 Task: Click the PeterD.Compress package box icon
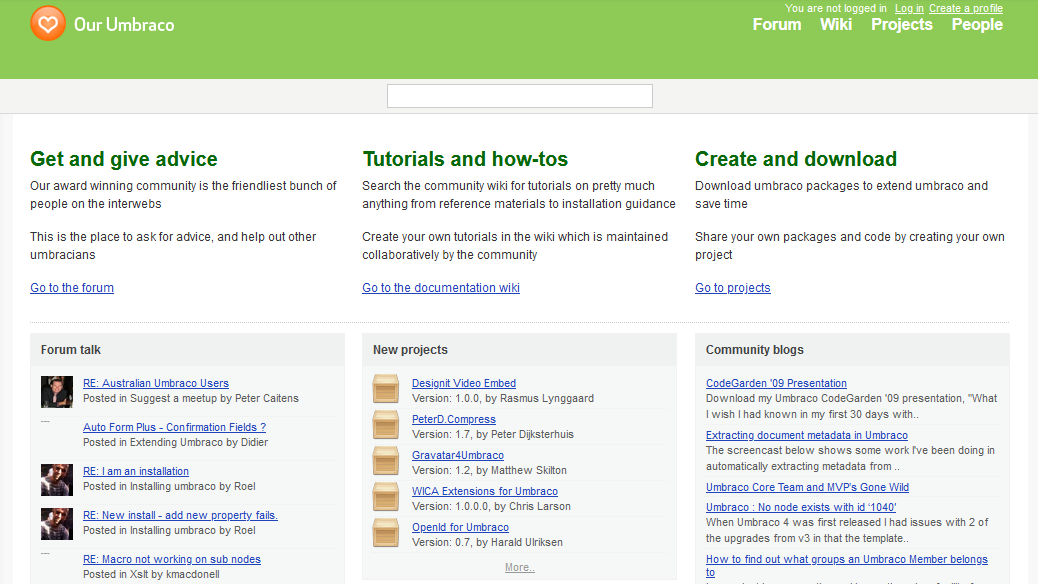click(385, 425)
